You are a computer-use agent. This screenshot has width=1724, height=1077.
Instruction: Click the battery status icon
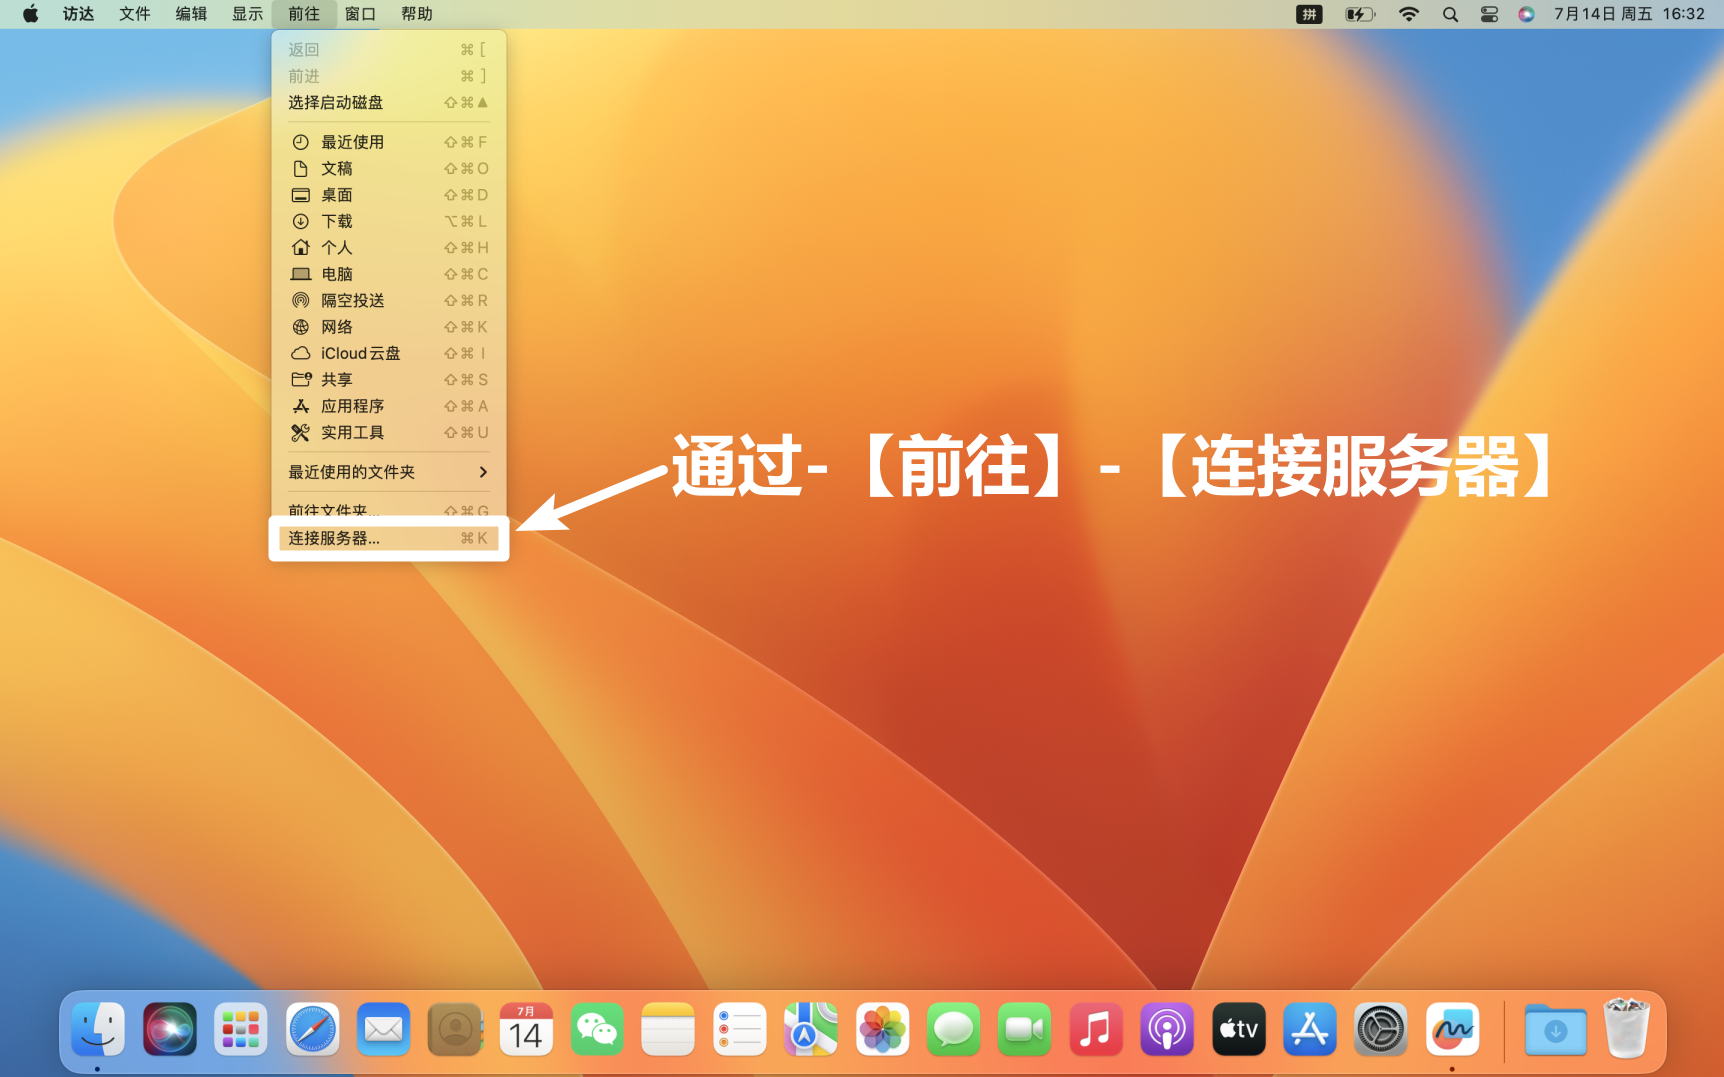tap(1360, 14)
